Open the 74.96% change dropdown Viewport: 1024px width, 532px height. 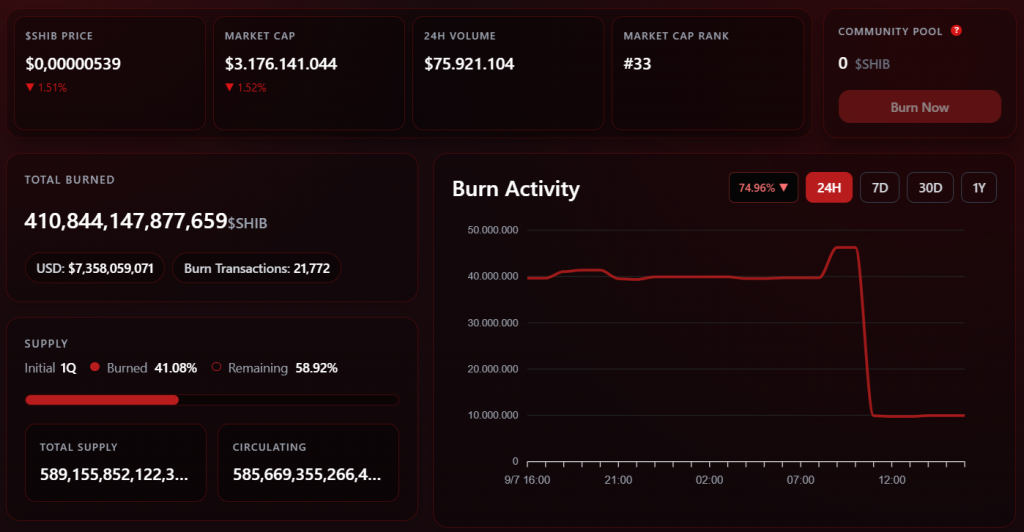pos(763,188)
